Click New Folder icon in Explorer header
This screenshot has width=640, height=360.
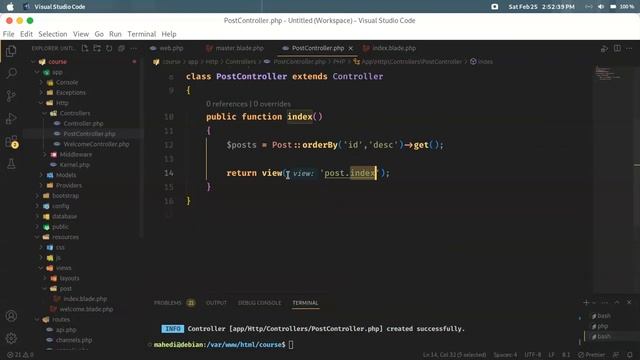(97, 48)
